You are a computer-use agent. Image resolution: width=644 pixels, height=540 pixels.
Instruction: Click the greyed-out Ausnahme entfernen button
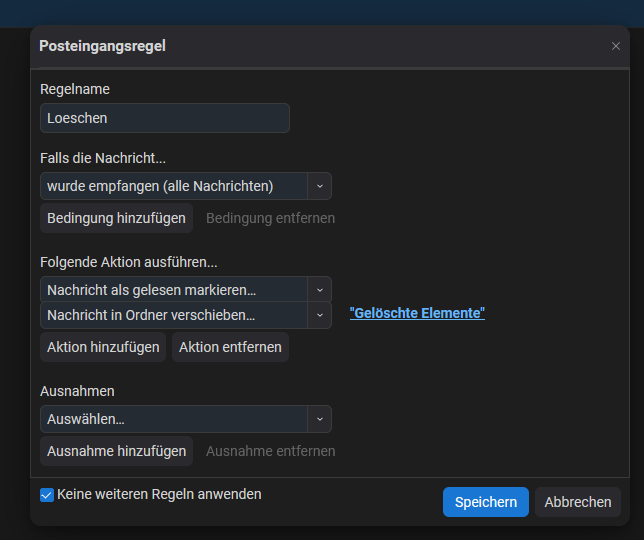click(x=271, y=451)
